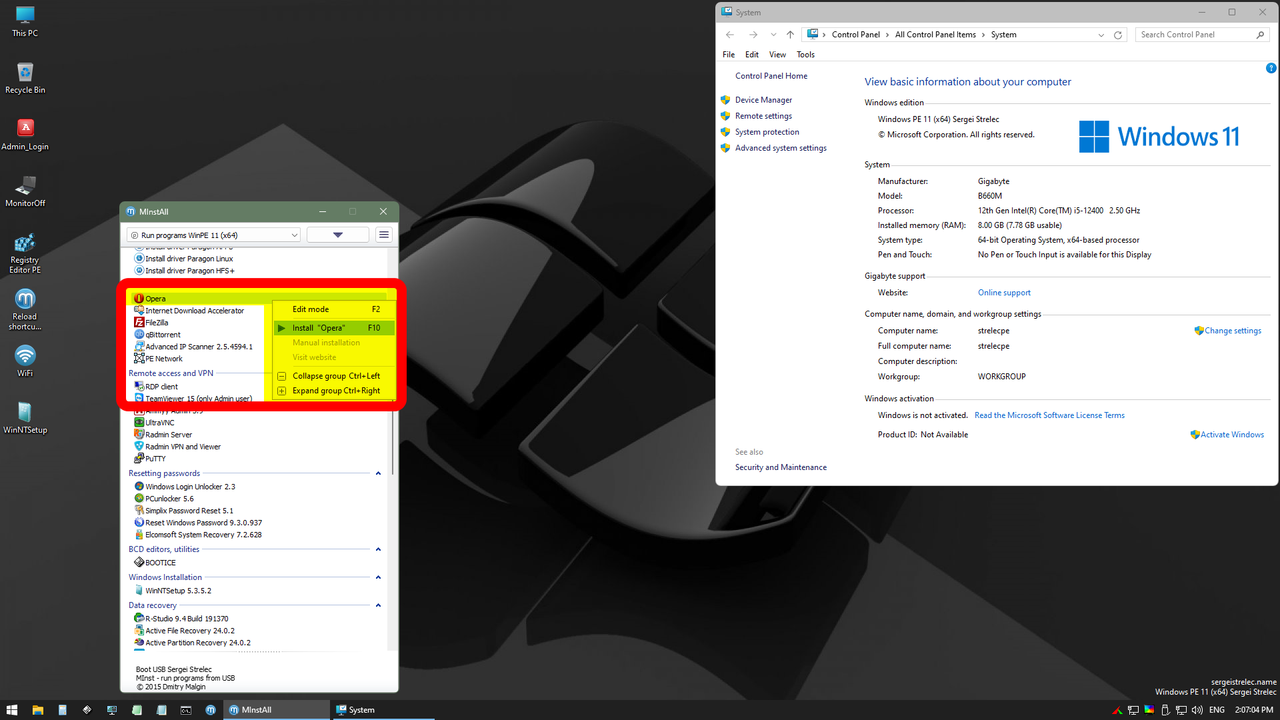Select UltraVNC in the program list
This screenshot has height=720, width=1280.
pyautogui.click(x=137, y=422)
